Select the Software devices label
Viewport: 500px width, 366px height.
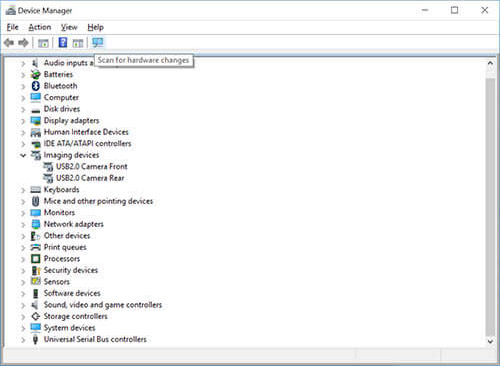[72, 293]
